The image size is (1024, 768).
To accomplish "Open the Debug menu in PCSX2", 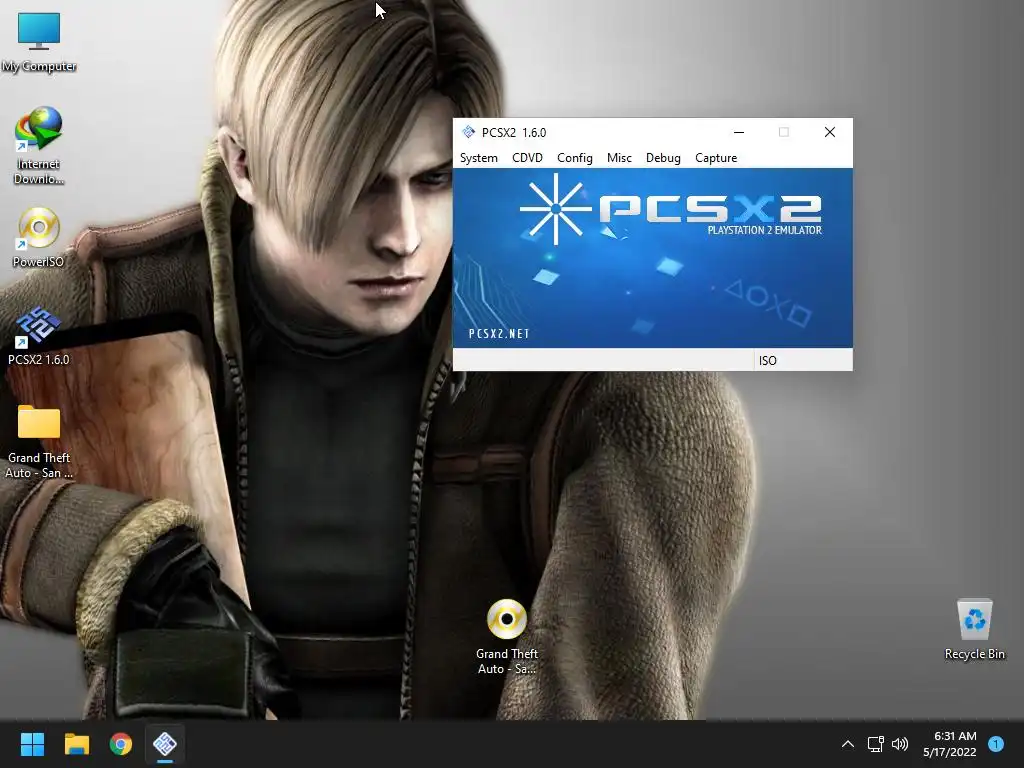I will point(663,158).
